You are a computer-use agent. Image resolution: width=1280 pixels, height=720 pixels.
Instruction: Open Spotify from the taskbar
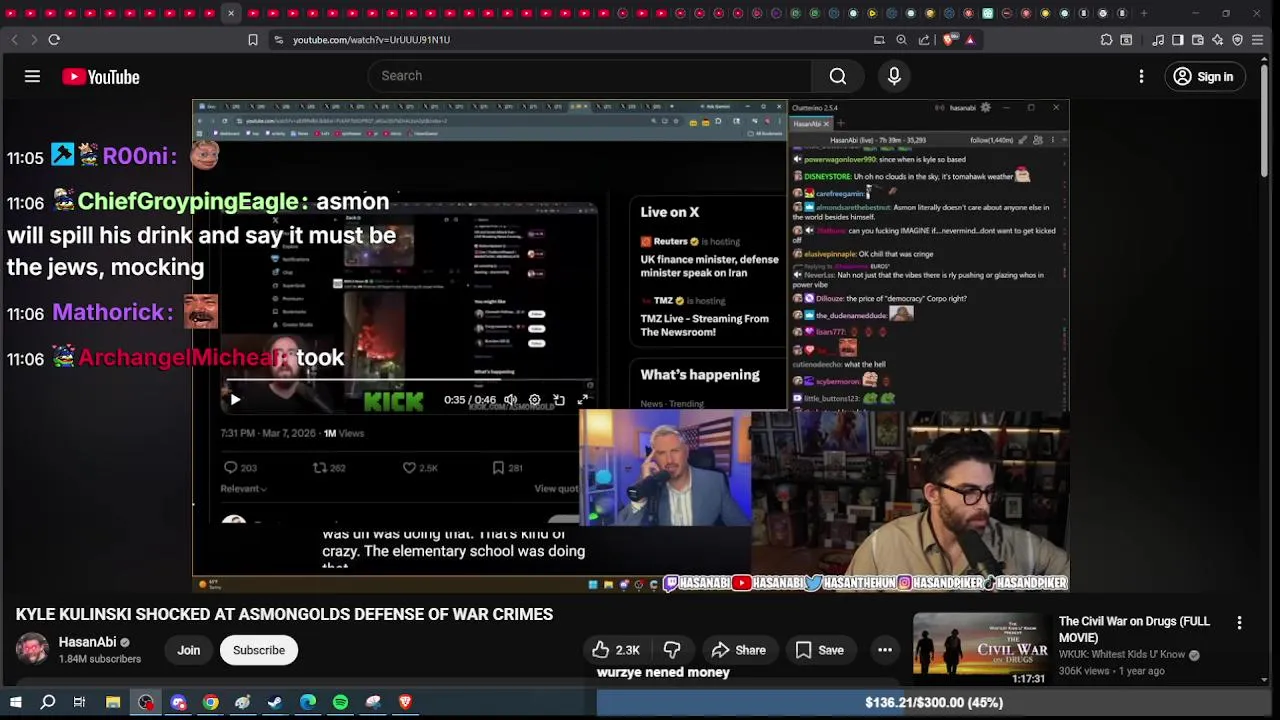click(340, 702)
